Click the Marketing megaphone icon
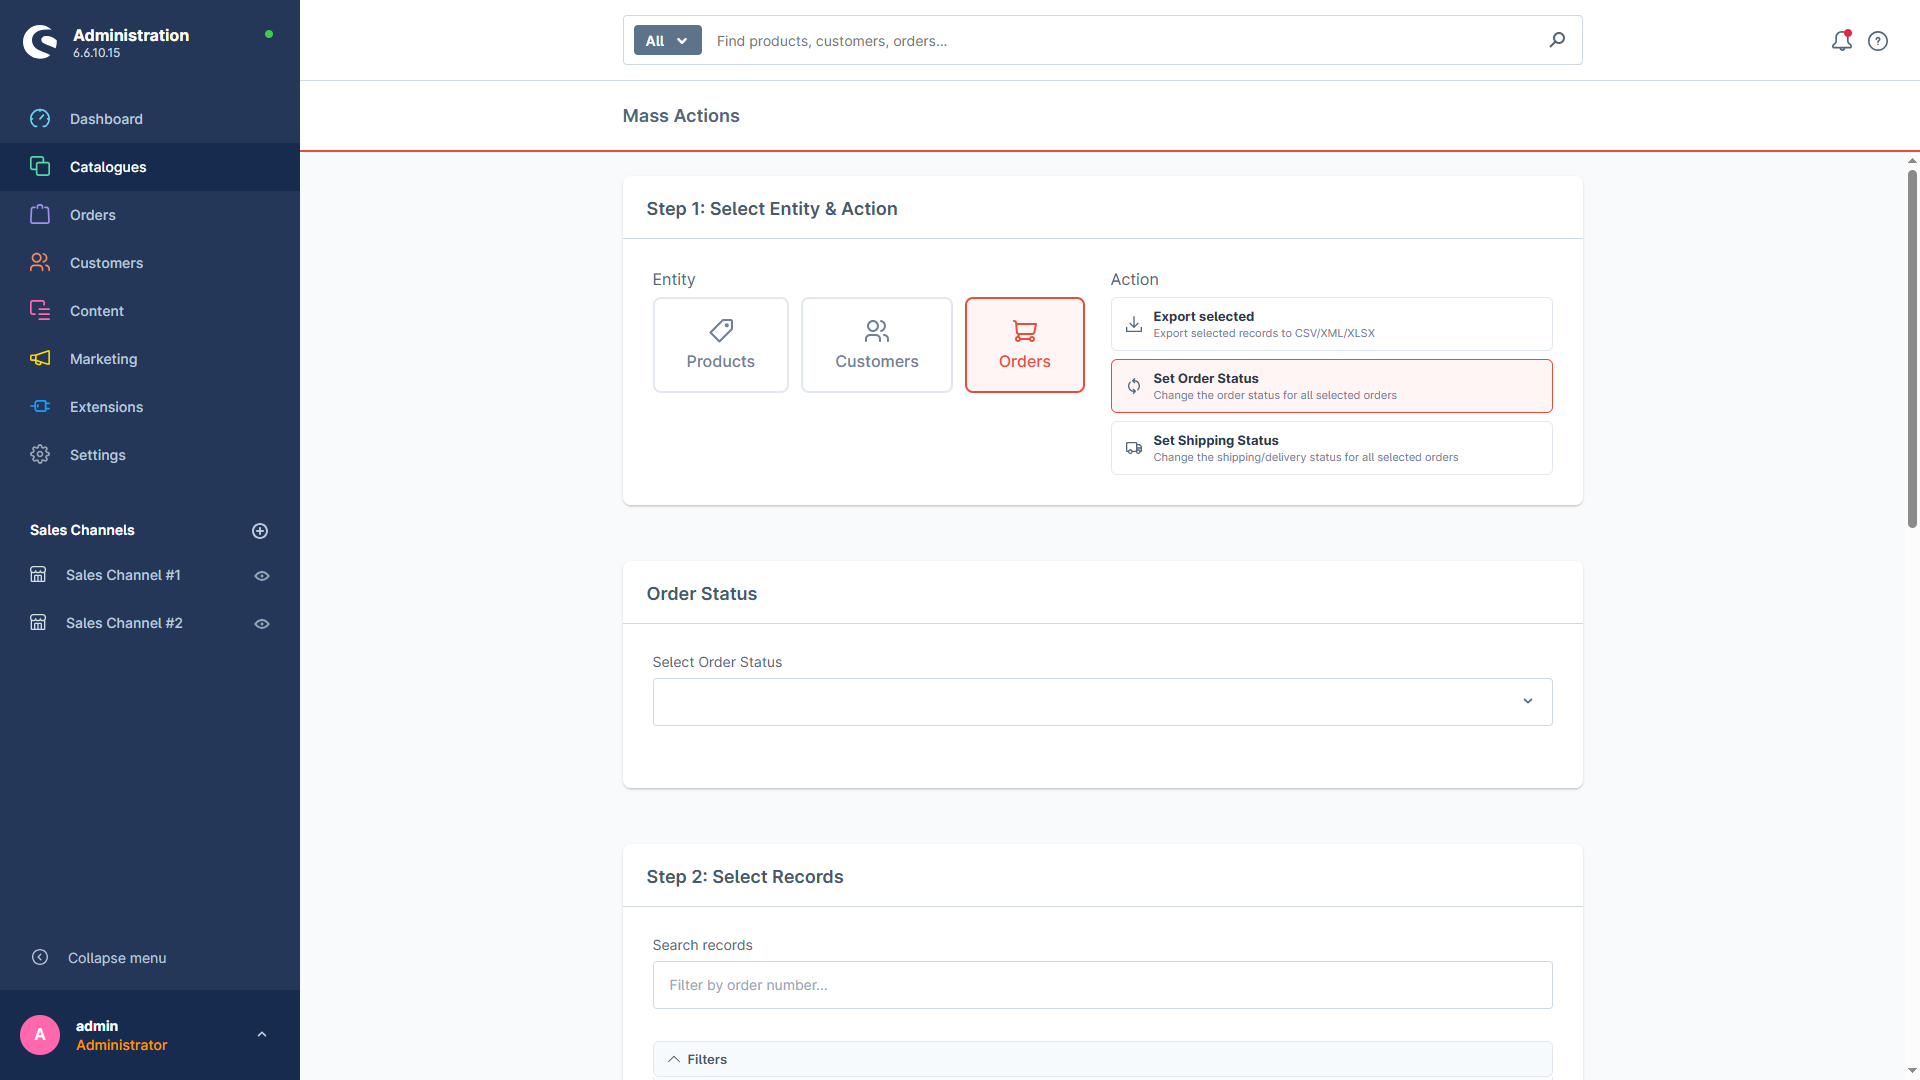Image resolution: width=1920 pixels, height=1080 pixels. (40, 359)
